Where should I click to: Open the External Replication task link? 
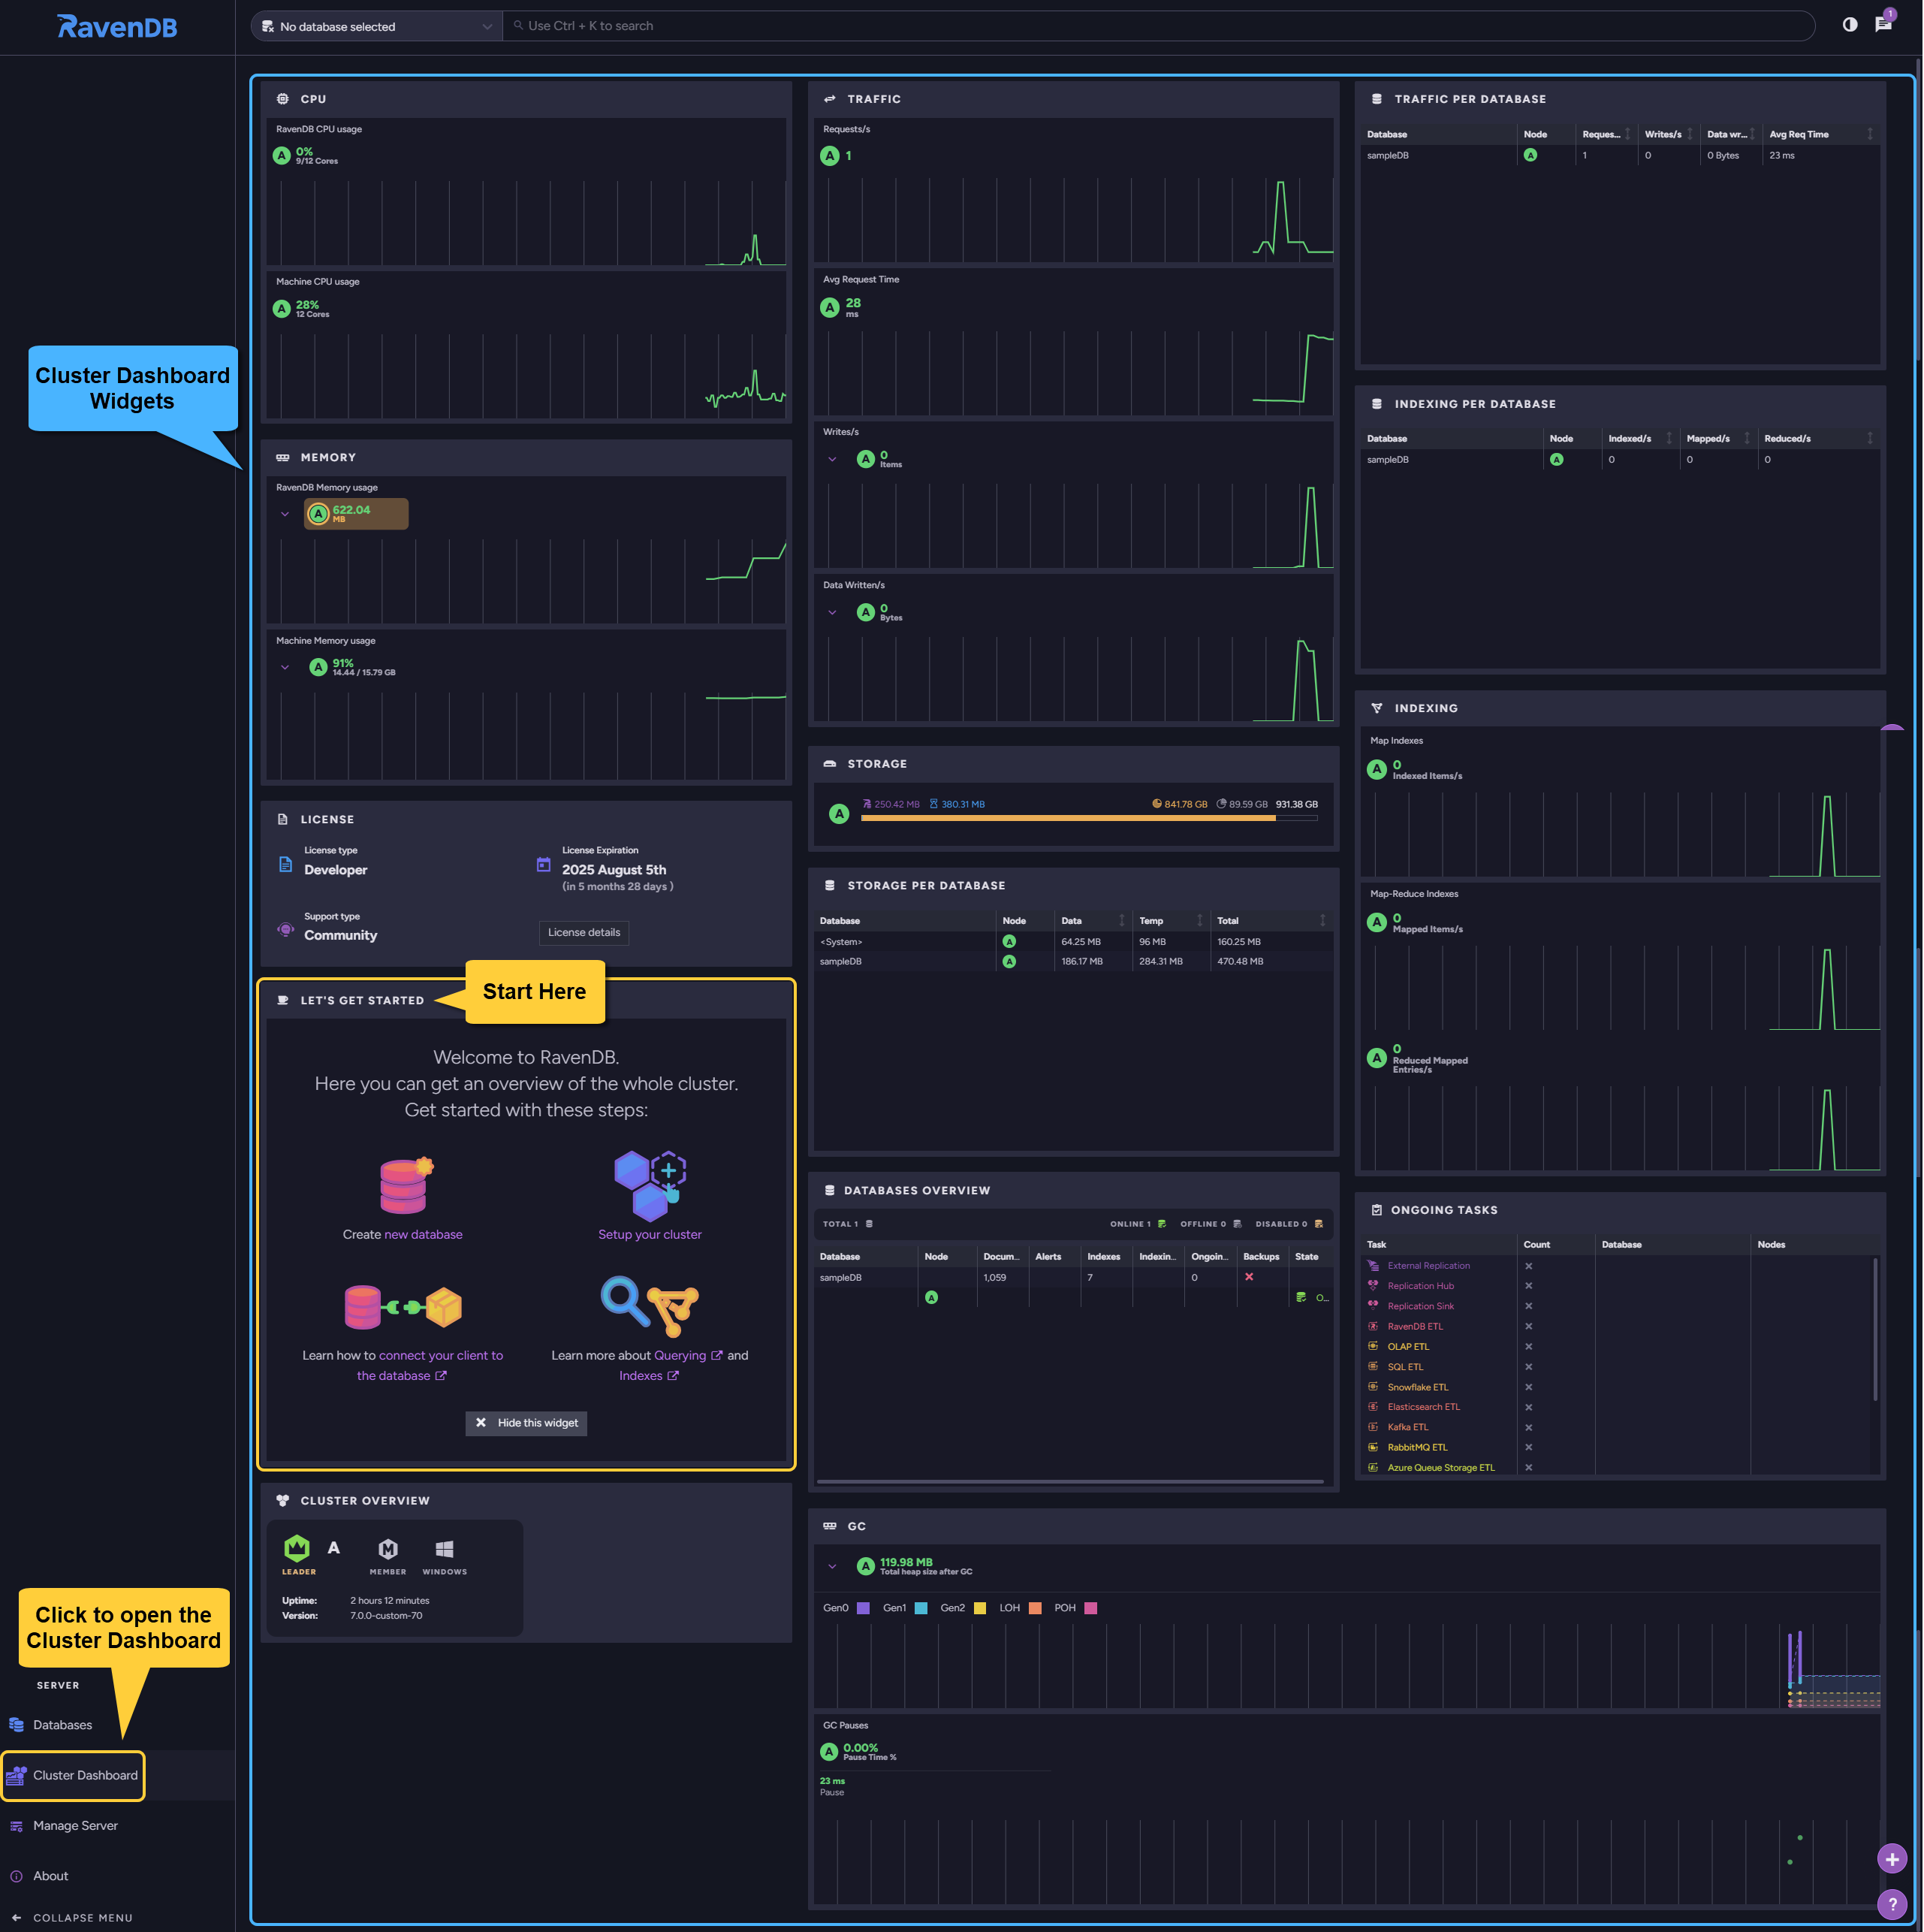coord(1428,1266)
